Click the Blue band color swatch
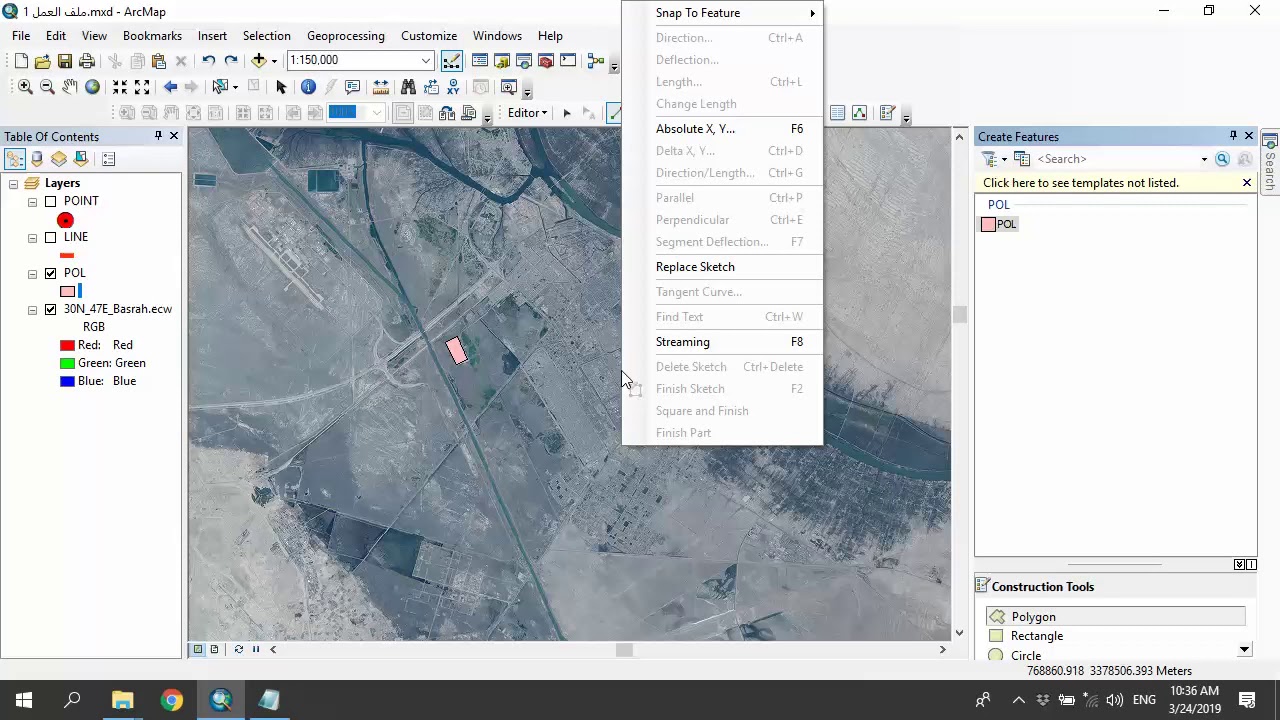1280x720 pixels. pyautogui.click(x=67, y=381)
